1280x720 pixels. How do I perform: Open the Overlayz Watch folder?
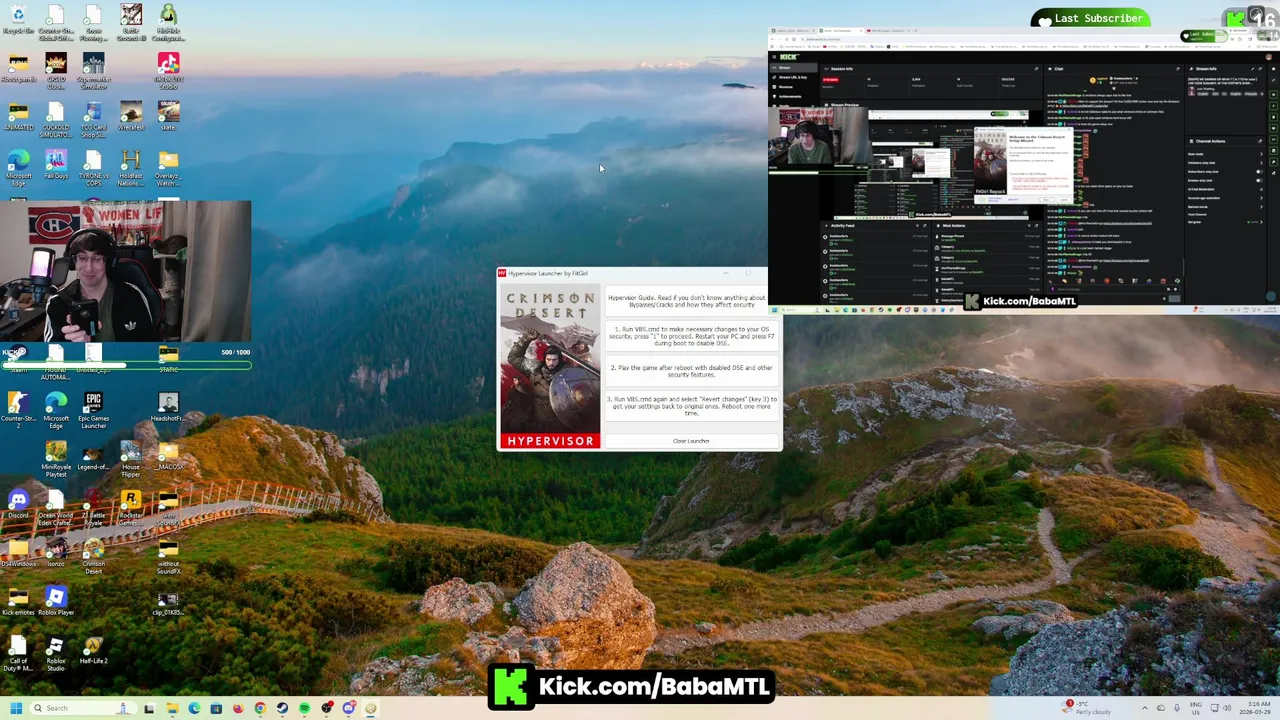click(168, 168)
